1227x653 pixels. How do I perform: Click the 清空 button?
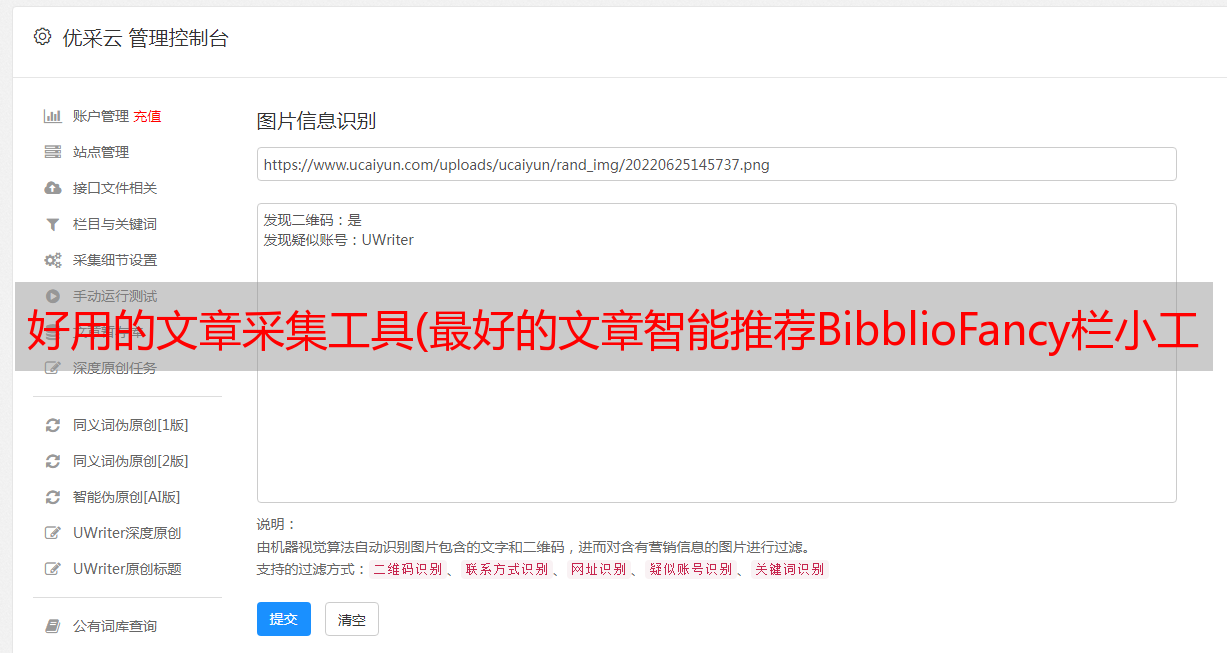352,619
